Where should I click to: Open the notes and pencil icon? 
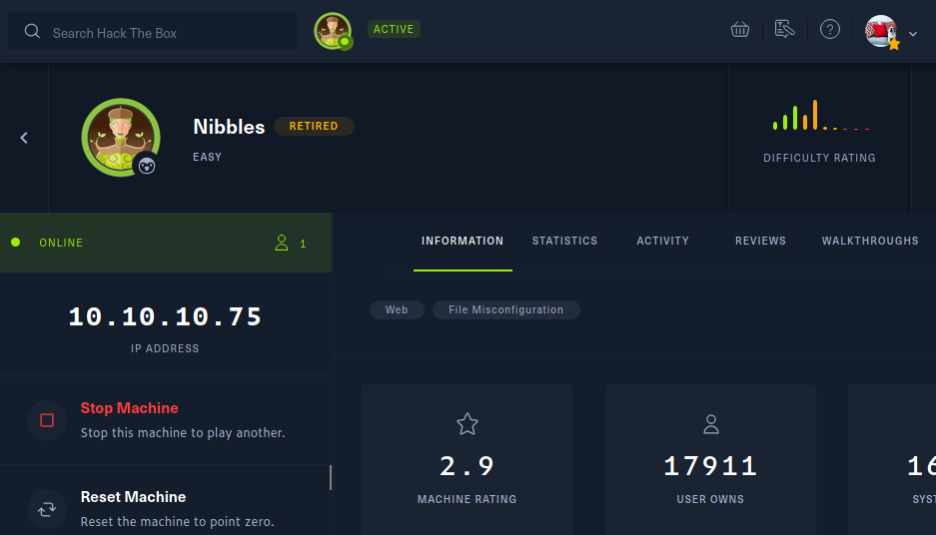(x=784, y=29)
